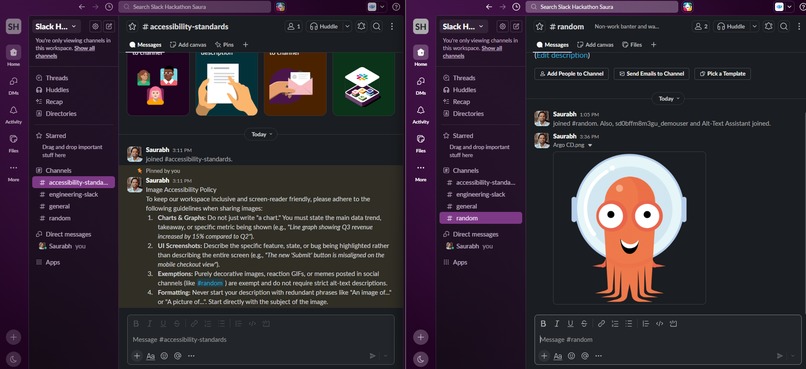Toggle bold in #random composer

(x=543, y=323)
